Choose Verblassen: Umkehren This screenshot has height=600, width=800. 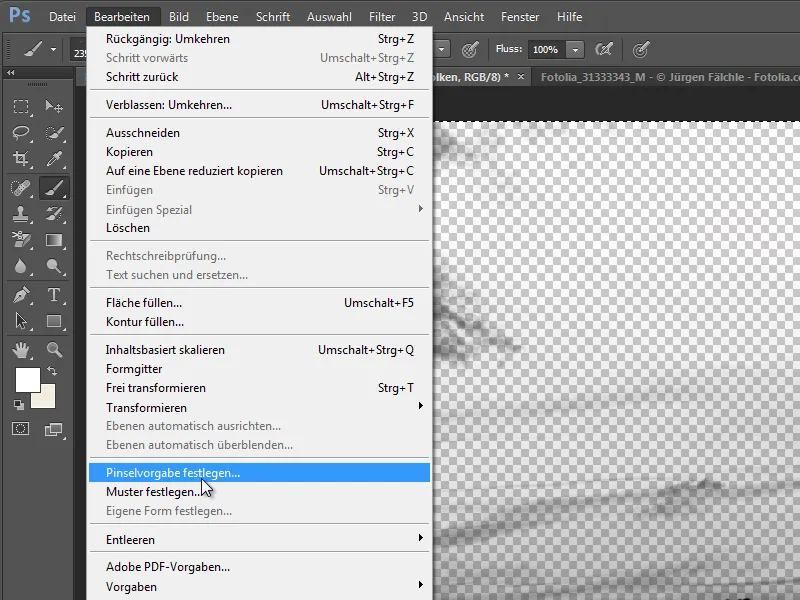(x=260, y=105)
